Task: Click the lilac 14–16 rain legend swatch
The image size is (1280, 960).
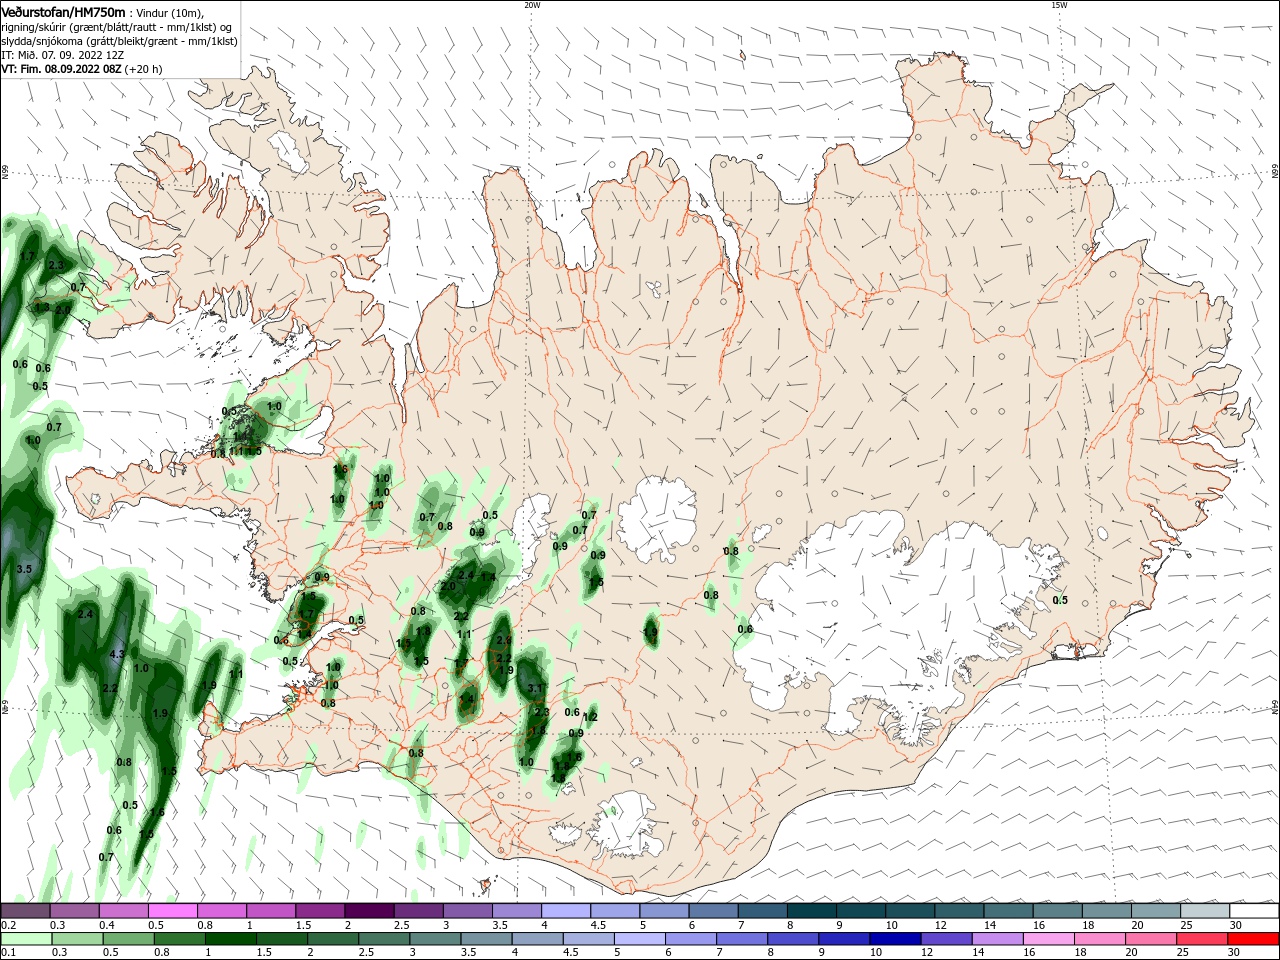Action: click(x=998, y=939)
